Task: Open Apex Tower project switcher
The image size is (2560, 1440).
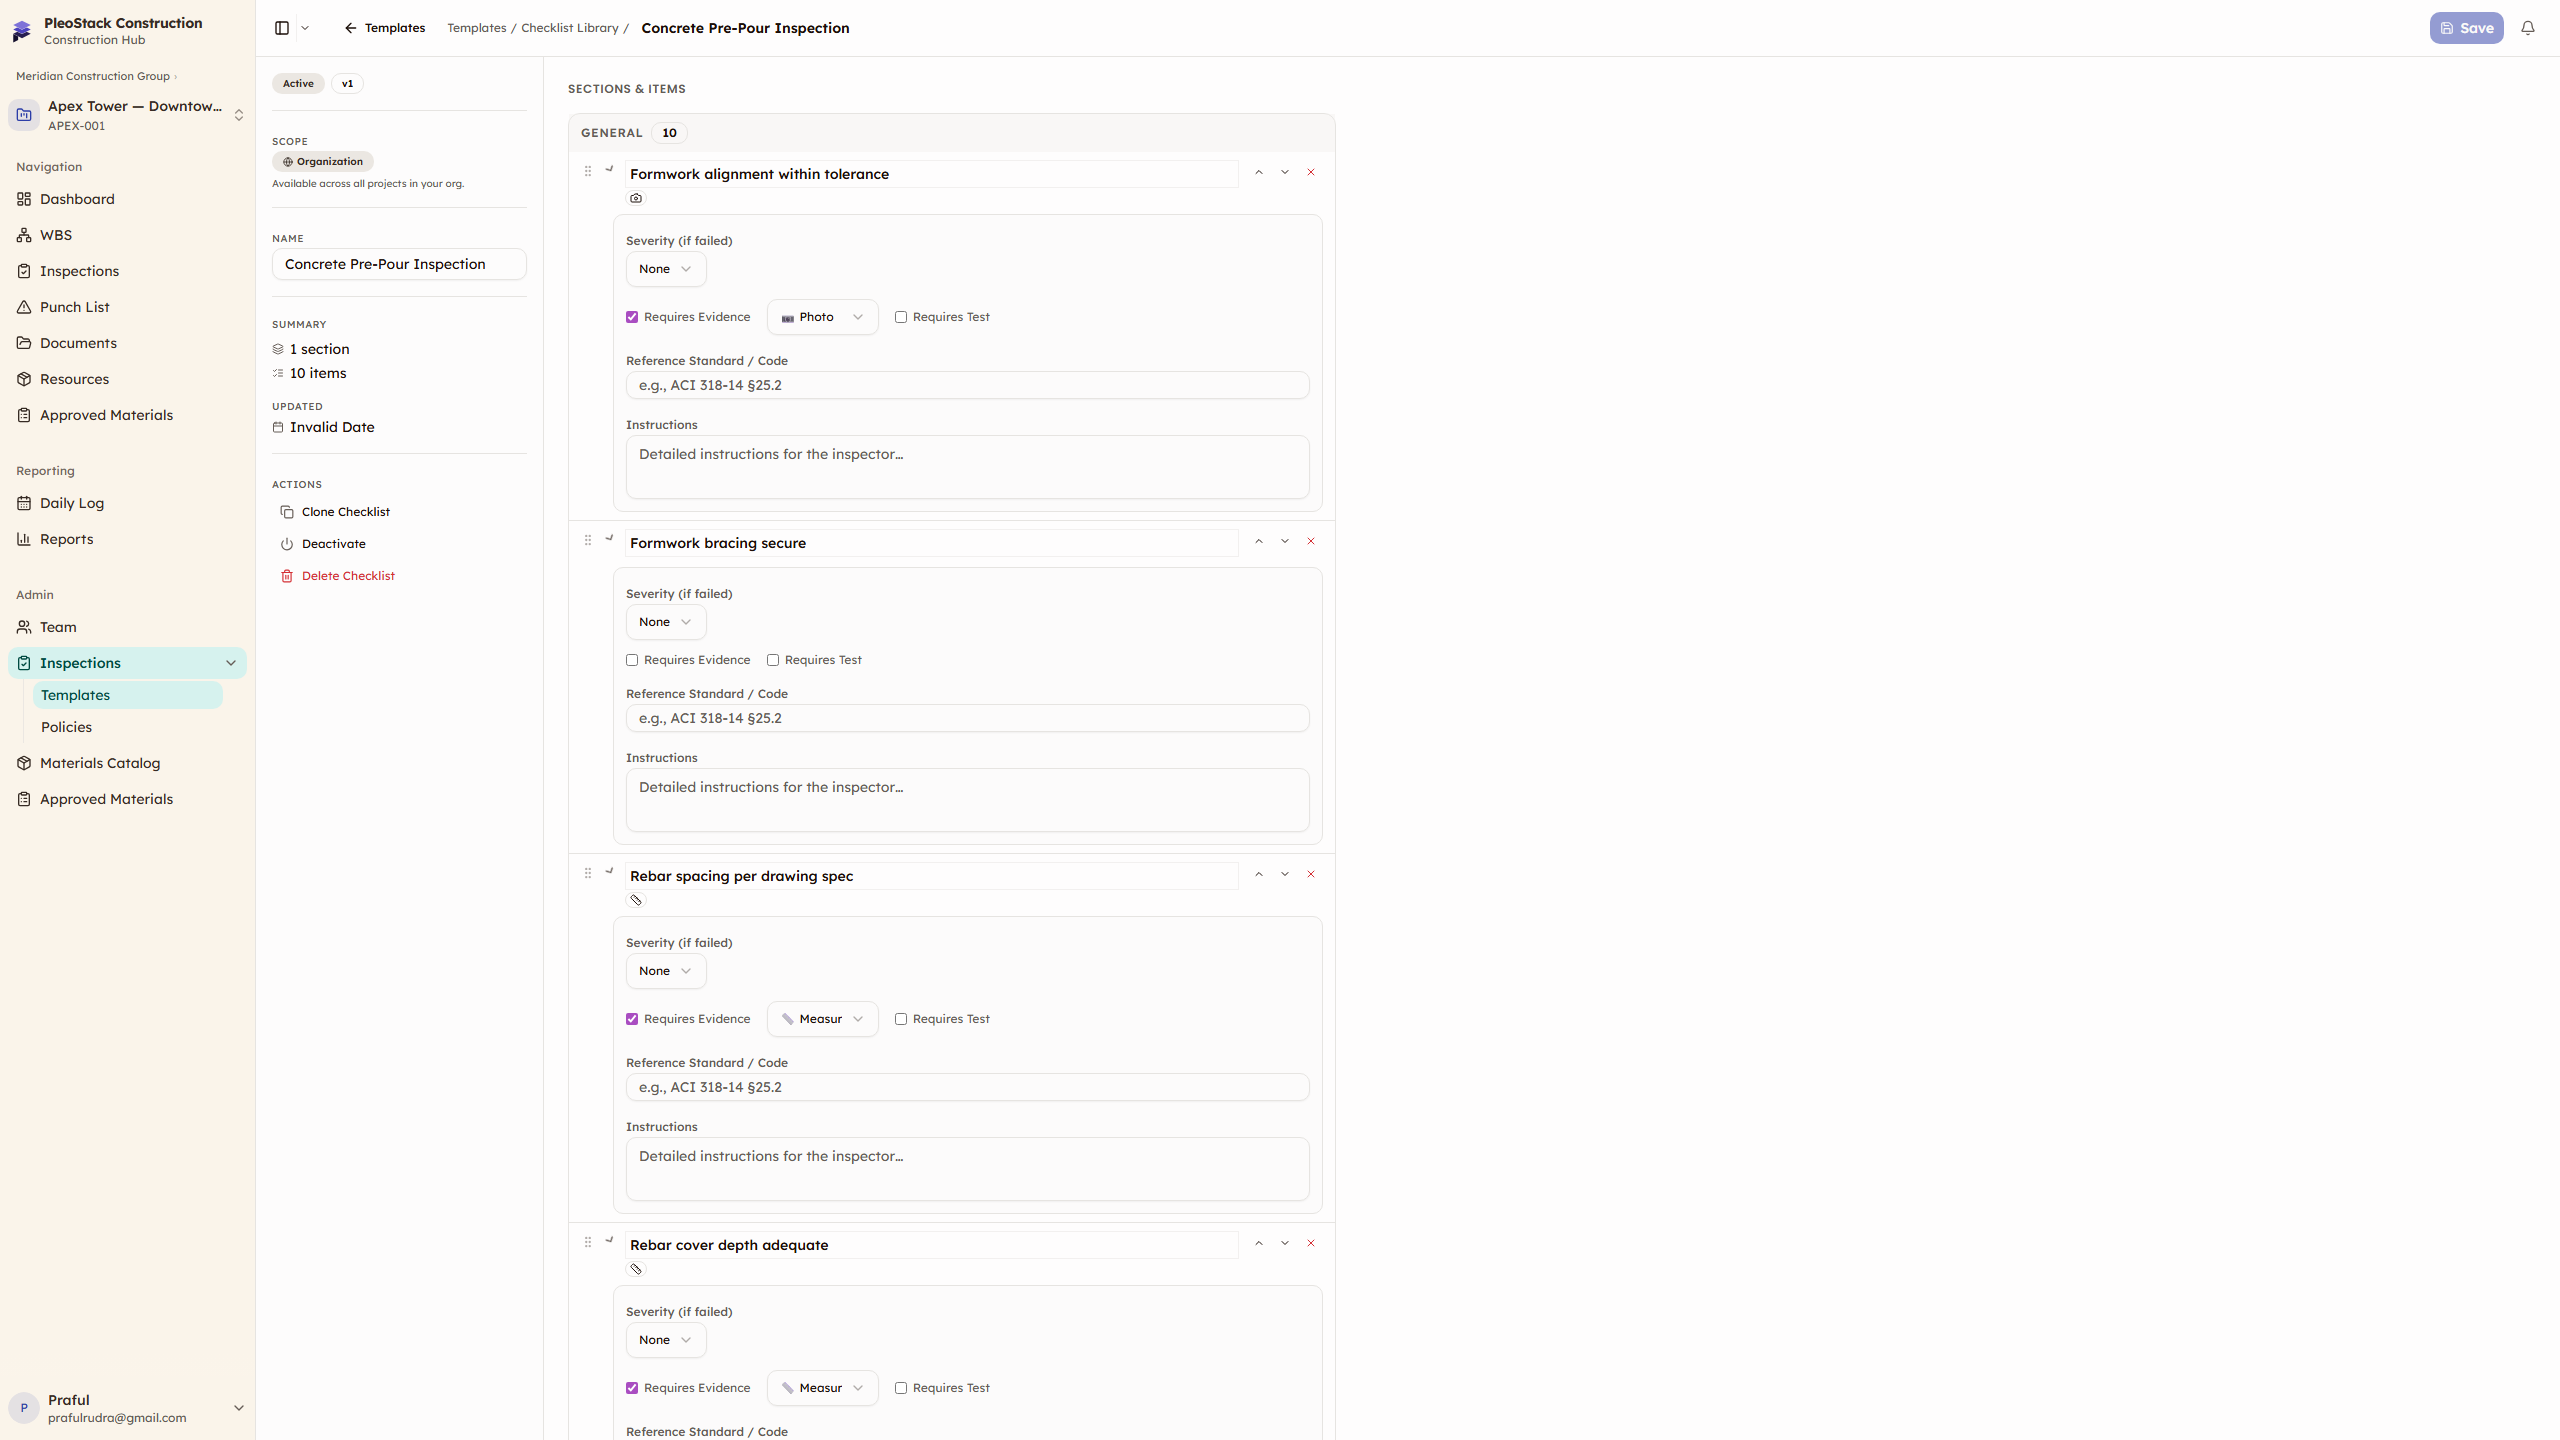Action: click(127, 115)
